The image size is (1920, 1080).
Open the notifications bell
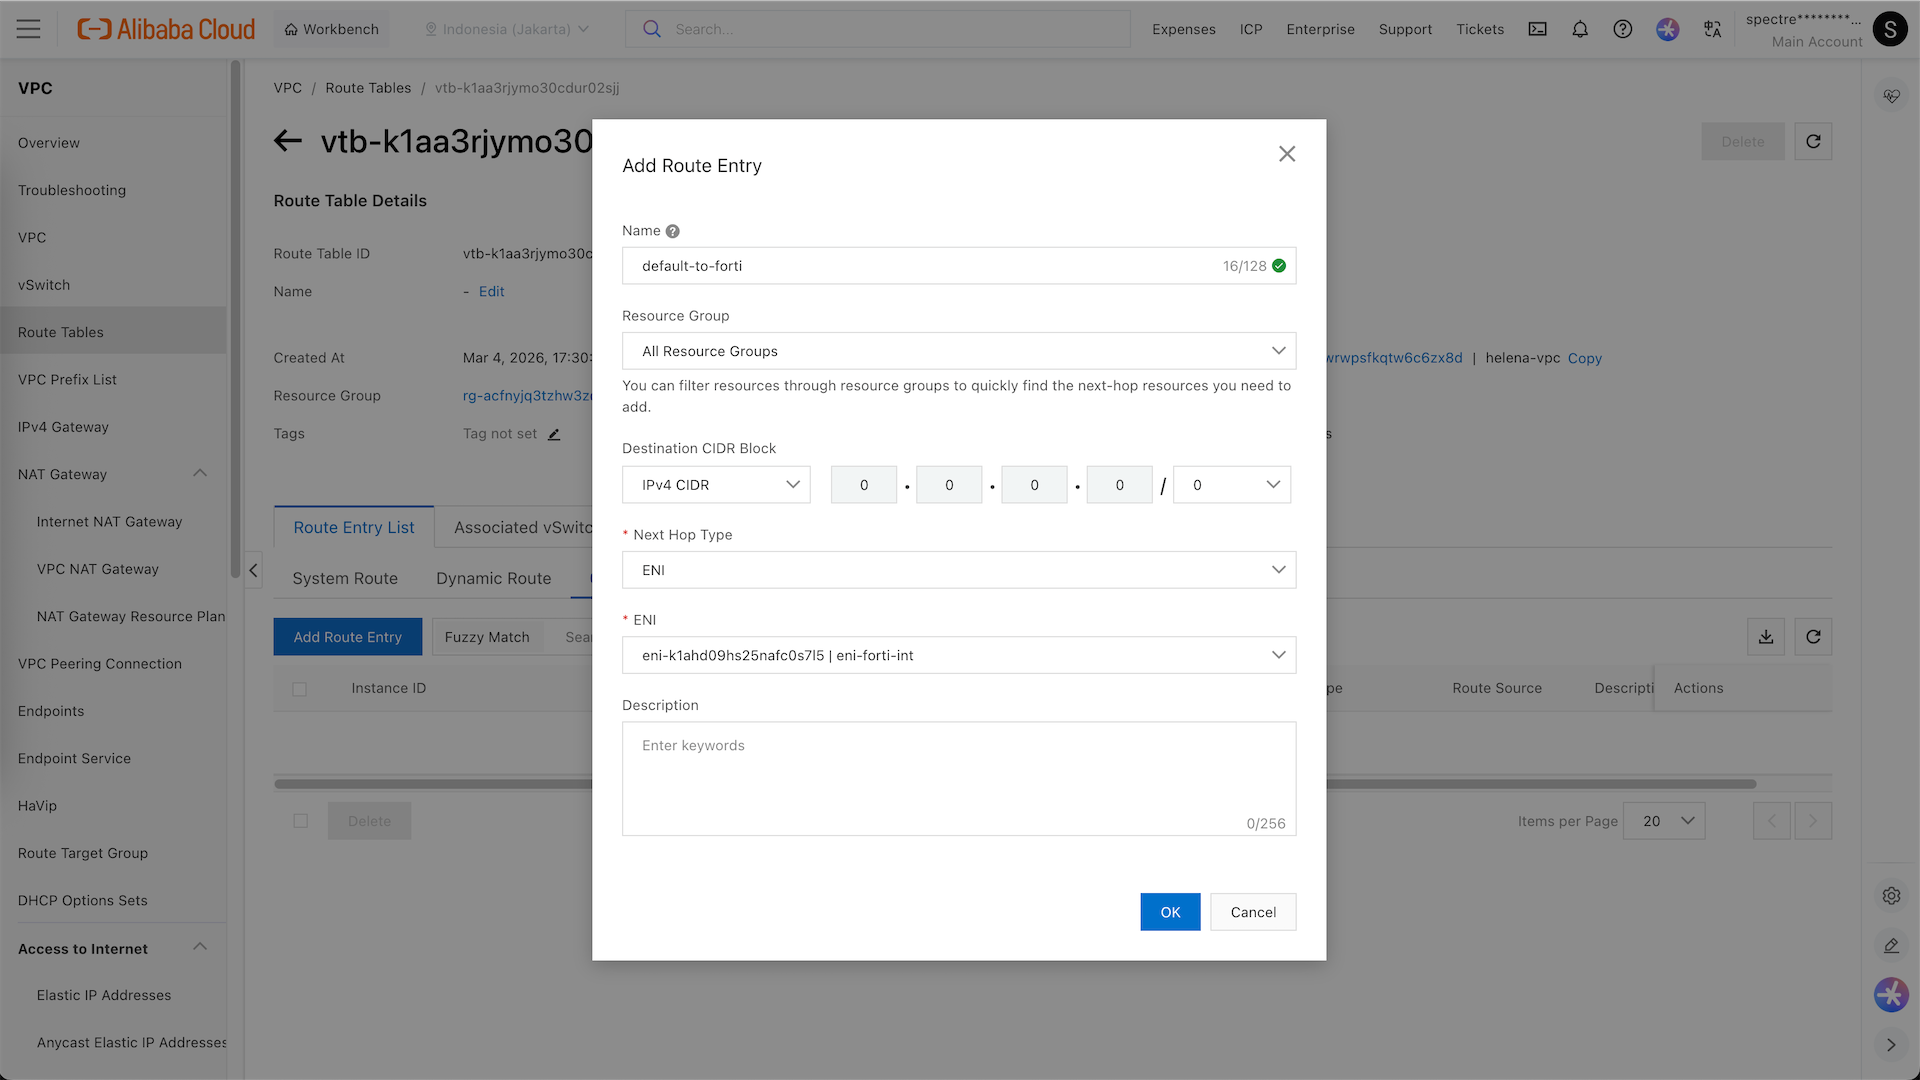[x=1580, y=29]
